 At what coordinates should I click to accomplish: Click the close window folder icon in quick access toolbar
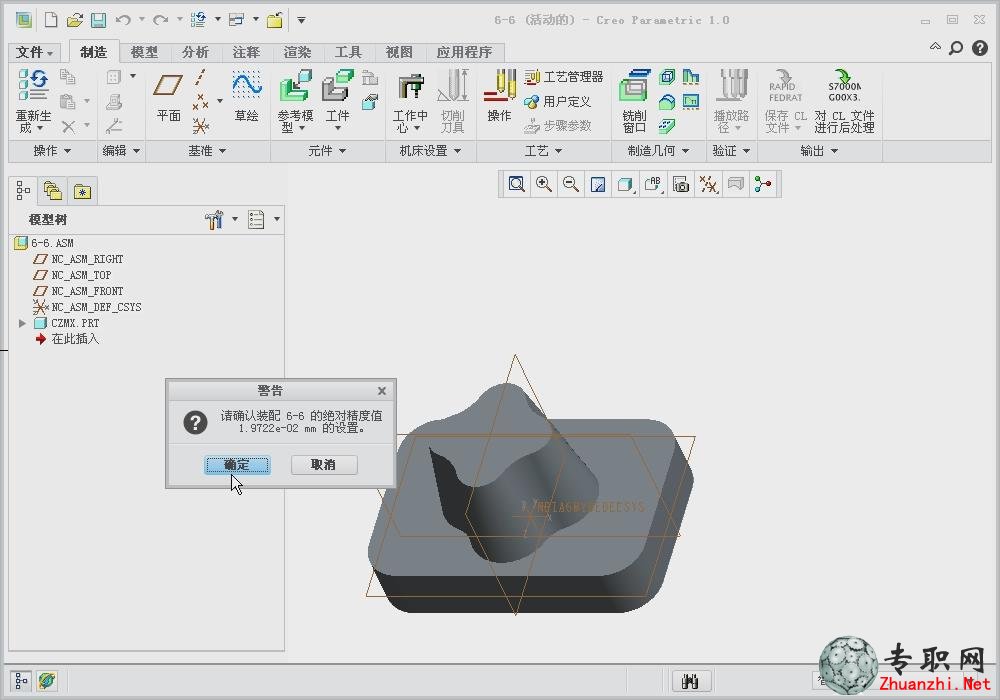275,20
